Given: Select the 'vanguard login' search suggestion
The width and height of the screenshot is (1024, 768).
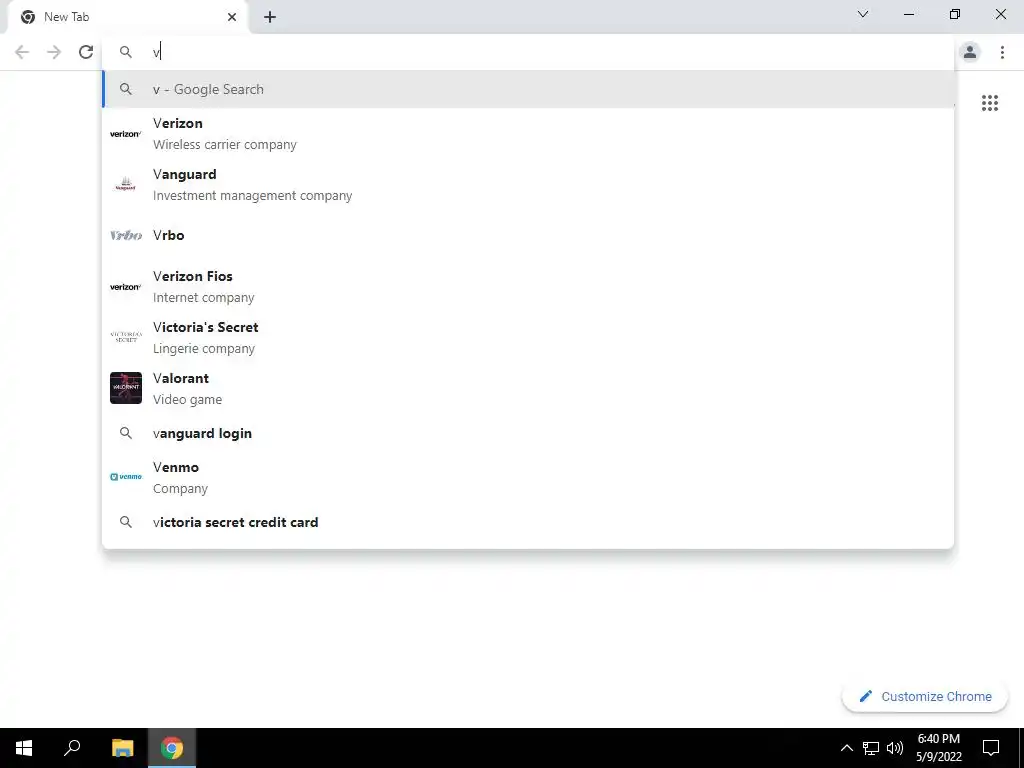Looking at the screenshot, I should point(528,434).
